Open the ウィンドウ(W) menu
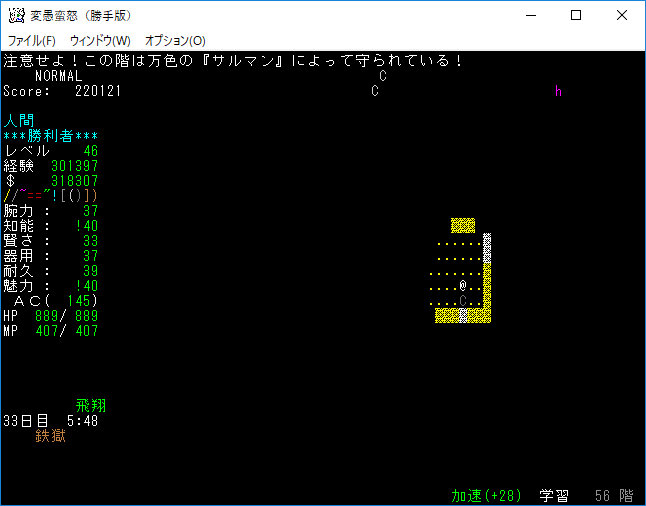Viewport: 646px width, 506px height. [100, 40]
